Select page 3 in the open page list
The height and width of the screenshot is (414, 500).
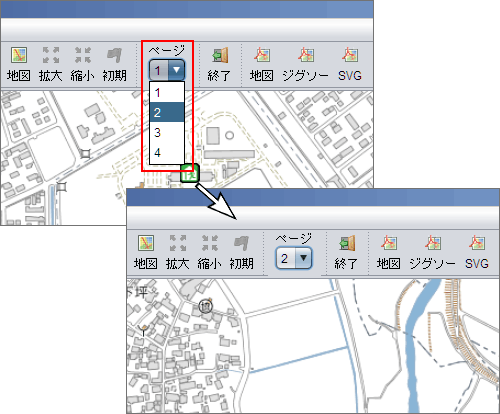[x=167, y=132]
